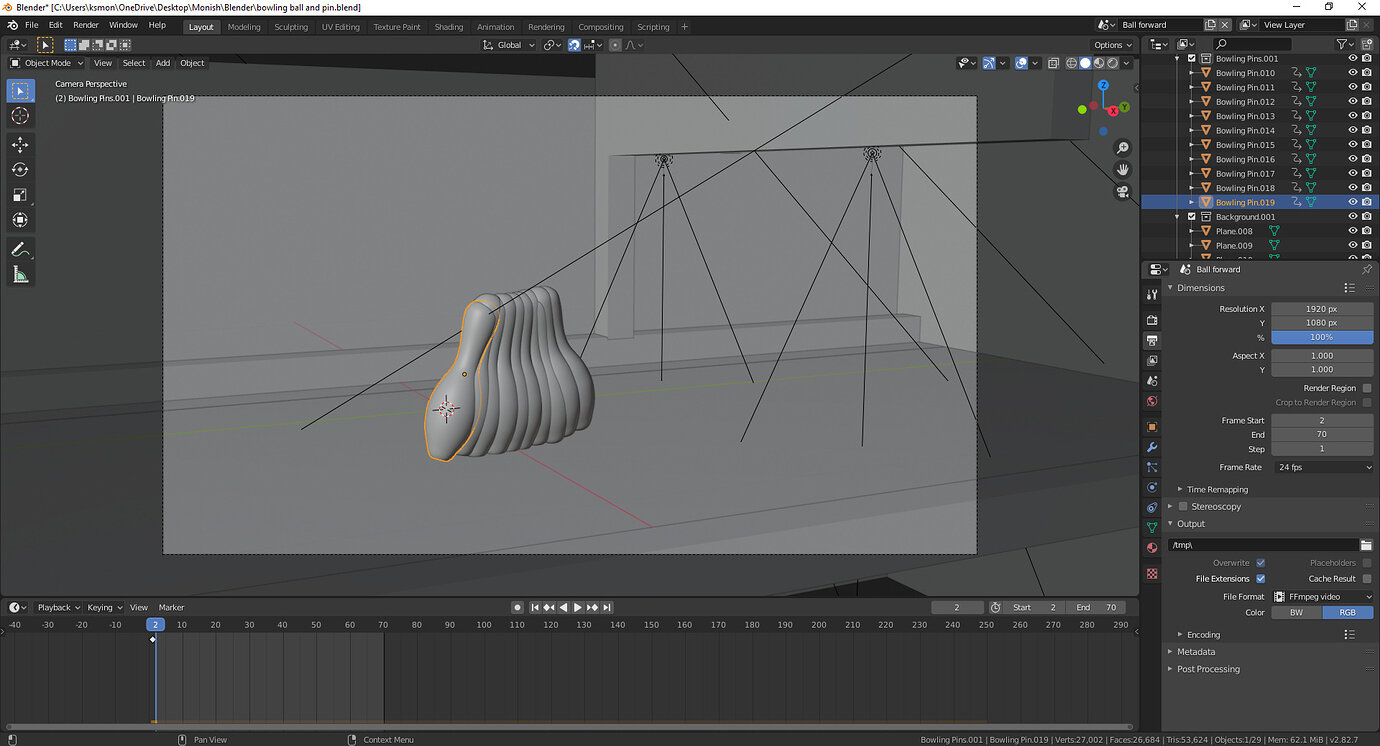1380x746 pixels.
Task: Expand the Time Remapping section
Action: [x=1217, y=490]
